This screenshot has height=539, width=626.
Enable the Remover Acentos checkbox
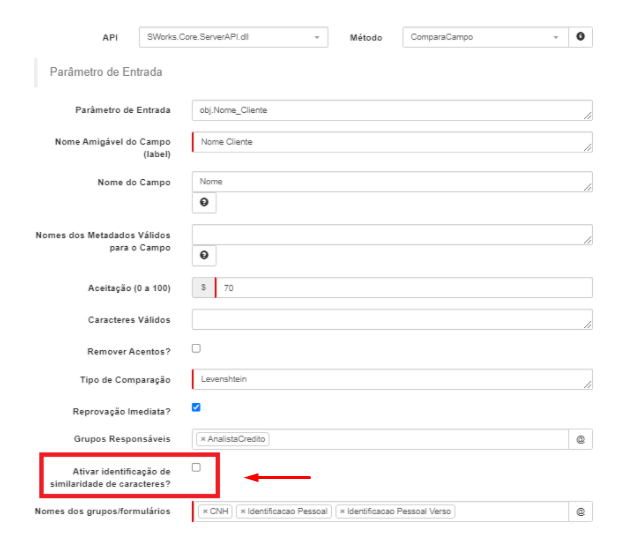(x=196, y=348)
